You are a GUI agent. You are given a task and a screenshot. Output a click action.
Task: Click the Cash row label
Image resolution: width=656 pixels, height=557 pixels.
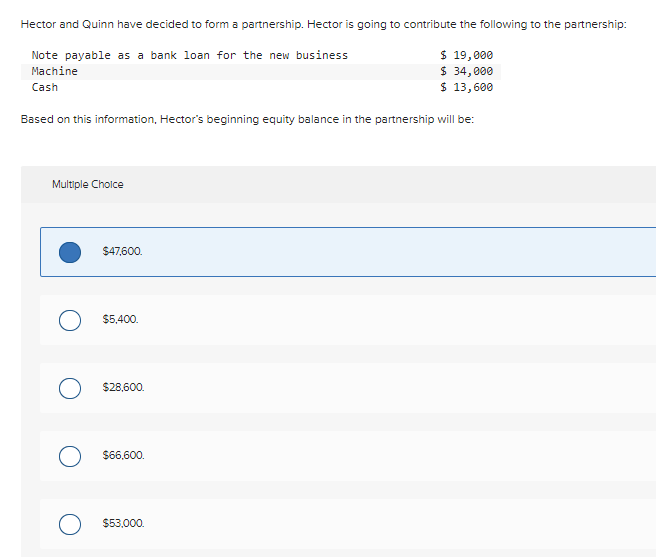point(45,87)
